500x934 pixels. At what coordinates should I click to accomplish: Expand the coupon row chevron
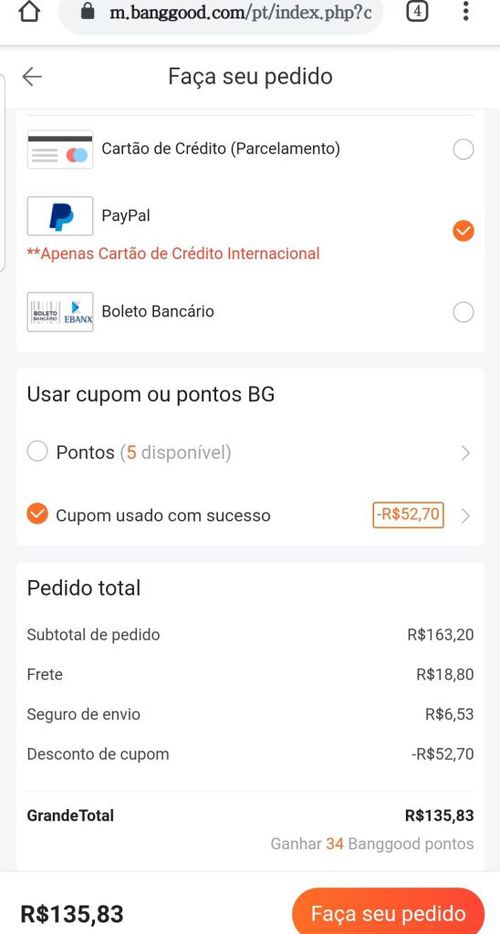click(466, 516)
